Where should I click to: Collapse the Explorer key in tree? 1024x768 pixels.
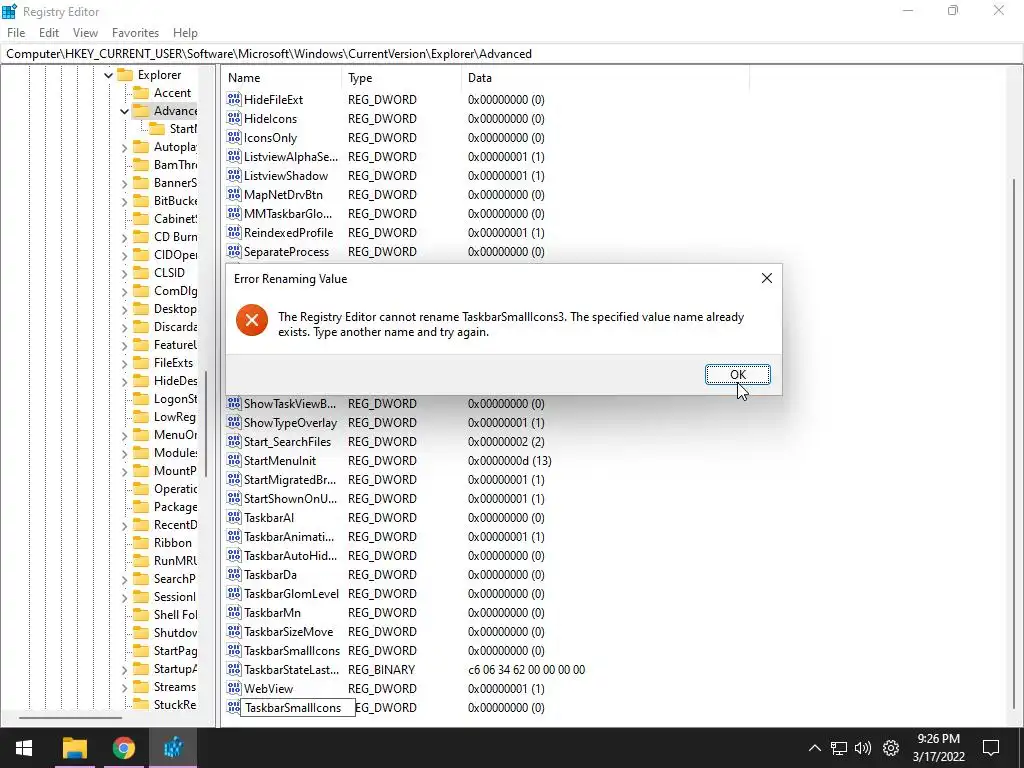pyautogui.click(x=108, y=75)
